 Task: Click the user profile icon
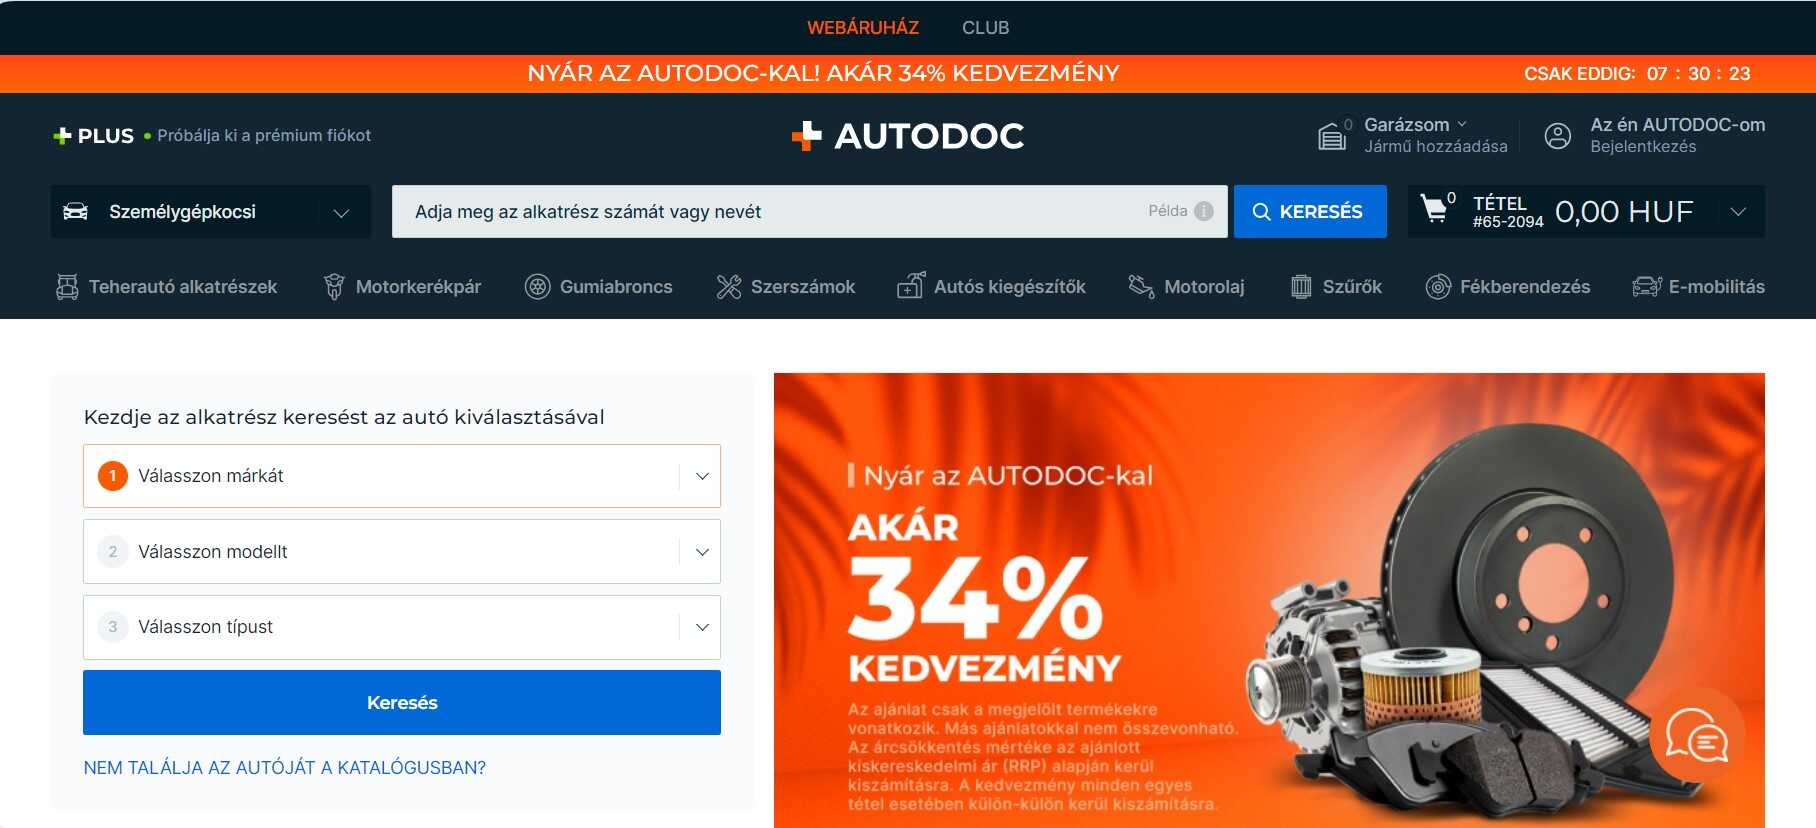click(1557, 136)
